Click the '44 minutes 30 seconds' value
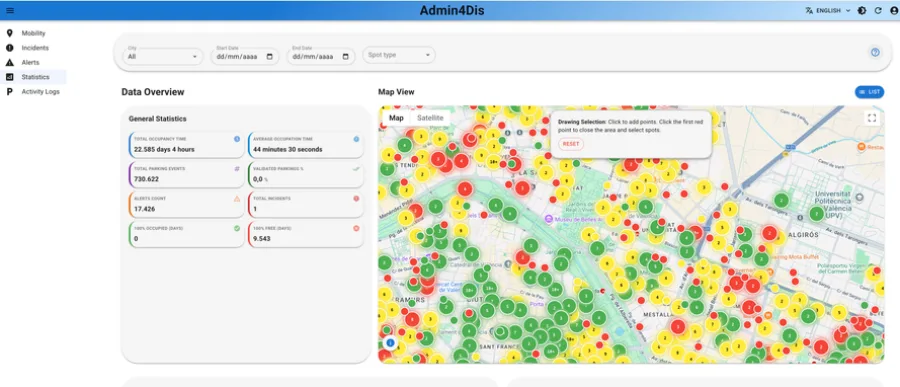The width and height of the screenshot is (900, 387). [288, 149]
